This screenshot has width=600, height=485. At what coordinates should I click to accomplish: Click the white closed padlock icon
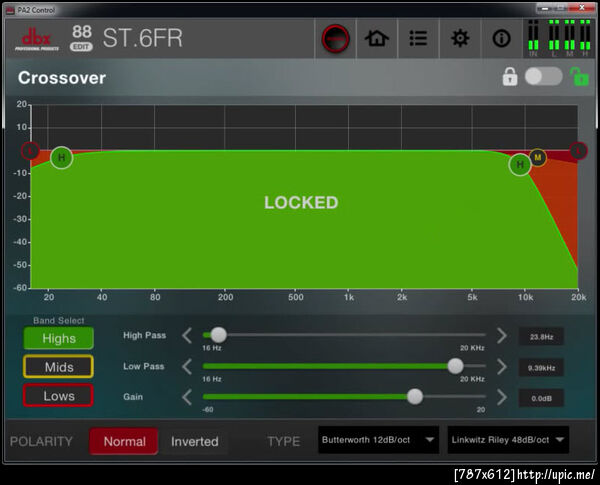click(x=510, y=77)
